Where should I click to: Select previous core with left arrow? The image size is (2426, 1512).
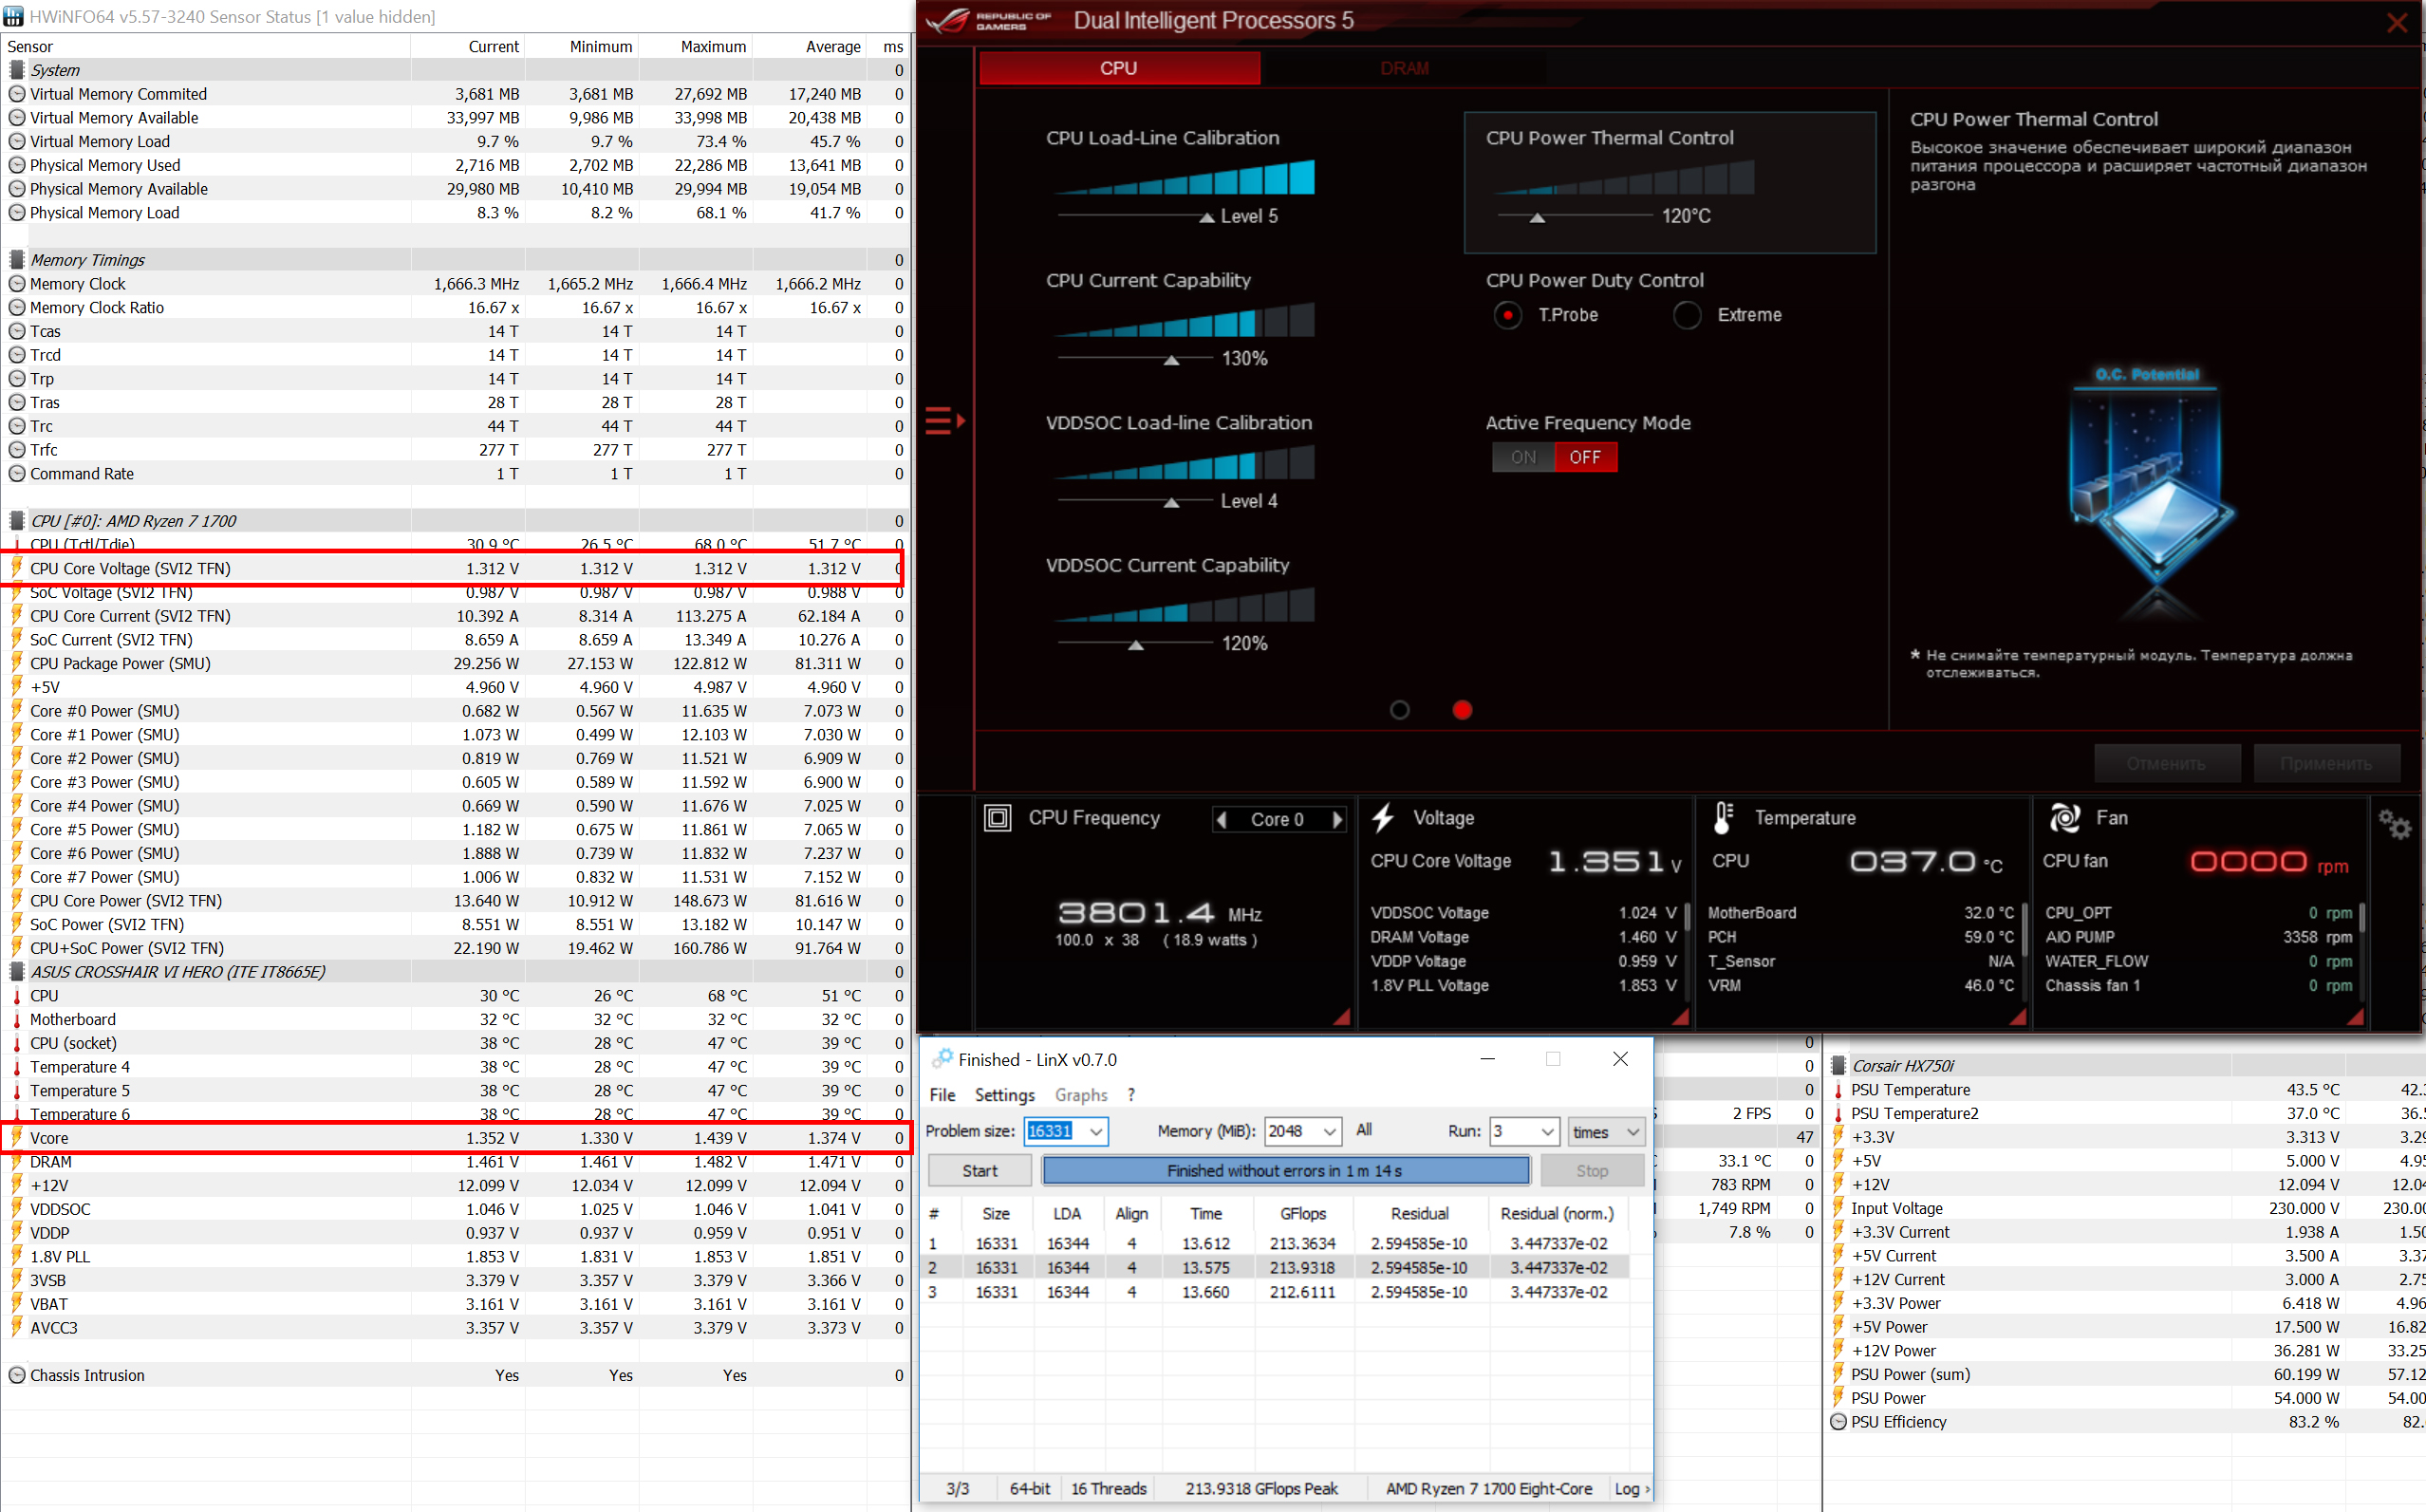click(x=1221, y=820)
